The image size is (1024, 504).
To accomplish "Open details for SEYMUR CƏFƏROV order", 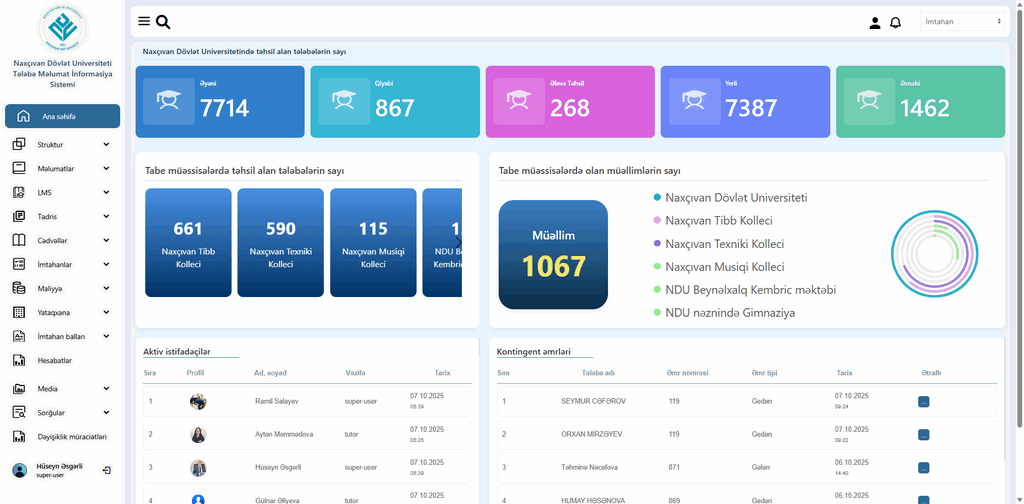I will tap(923, 401).
